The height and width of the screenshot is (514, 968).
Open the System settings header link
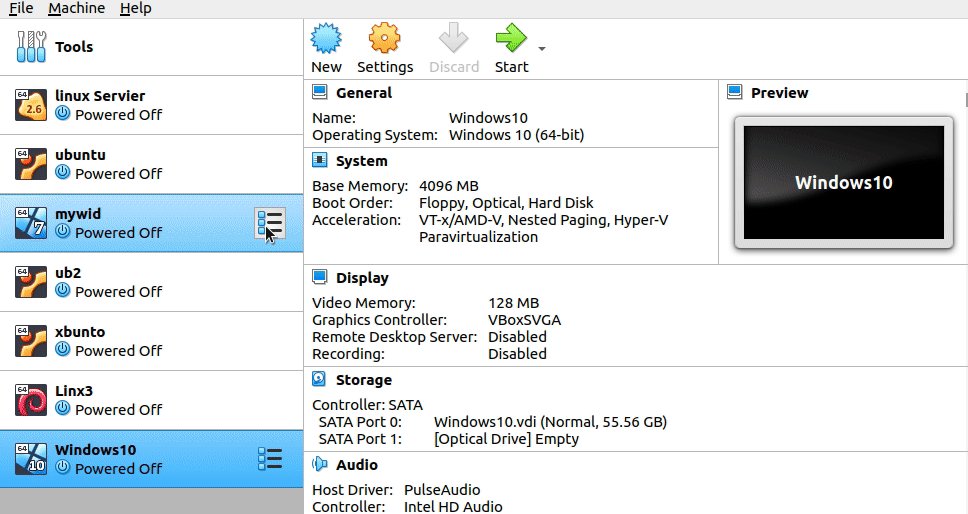click(362, 161)
